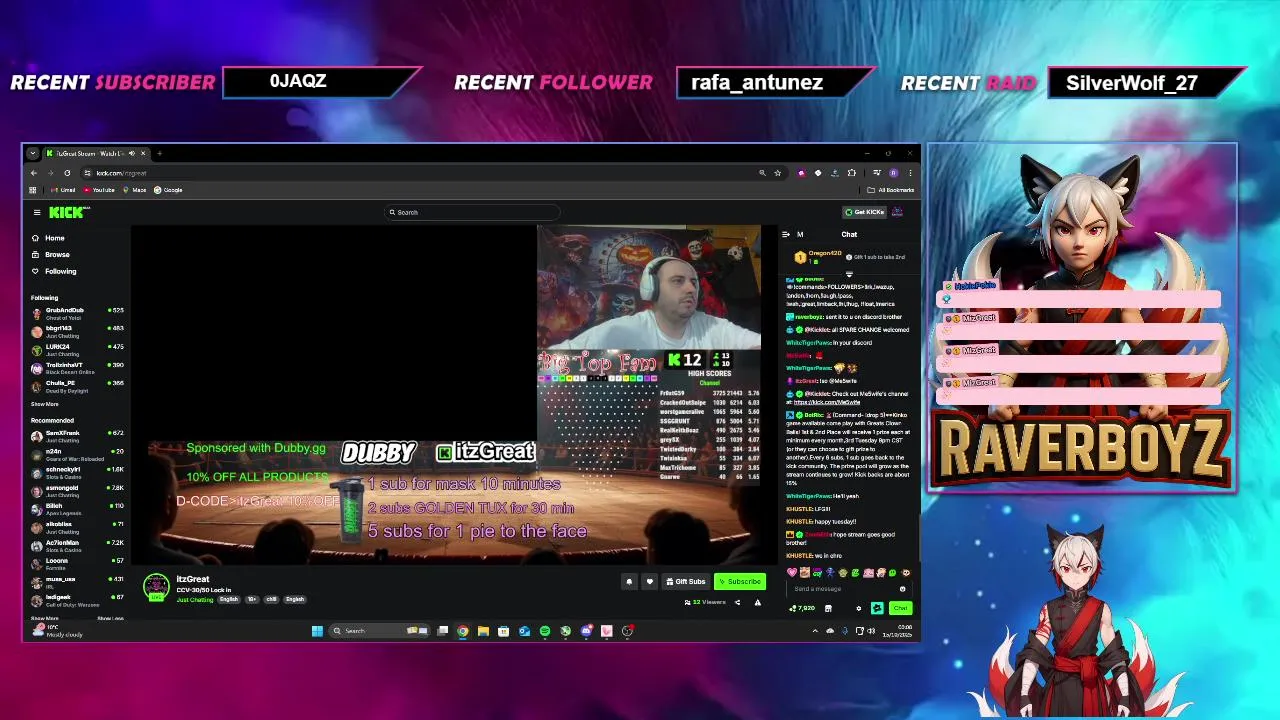Image resolution: width=1280 pixels, height=720 pixels.
Task: Open a new browser tab
Action: coord(159,153)
